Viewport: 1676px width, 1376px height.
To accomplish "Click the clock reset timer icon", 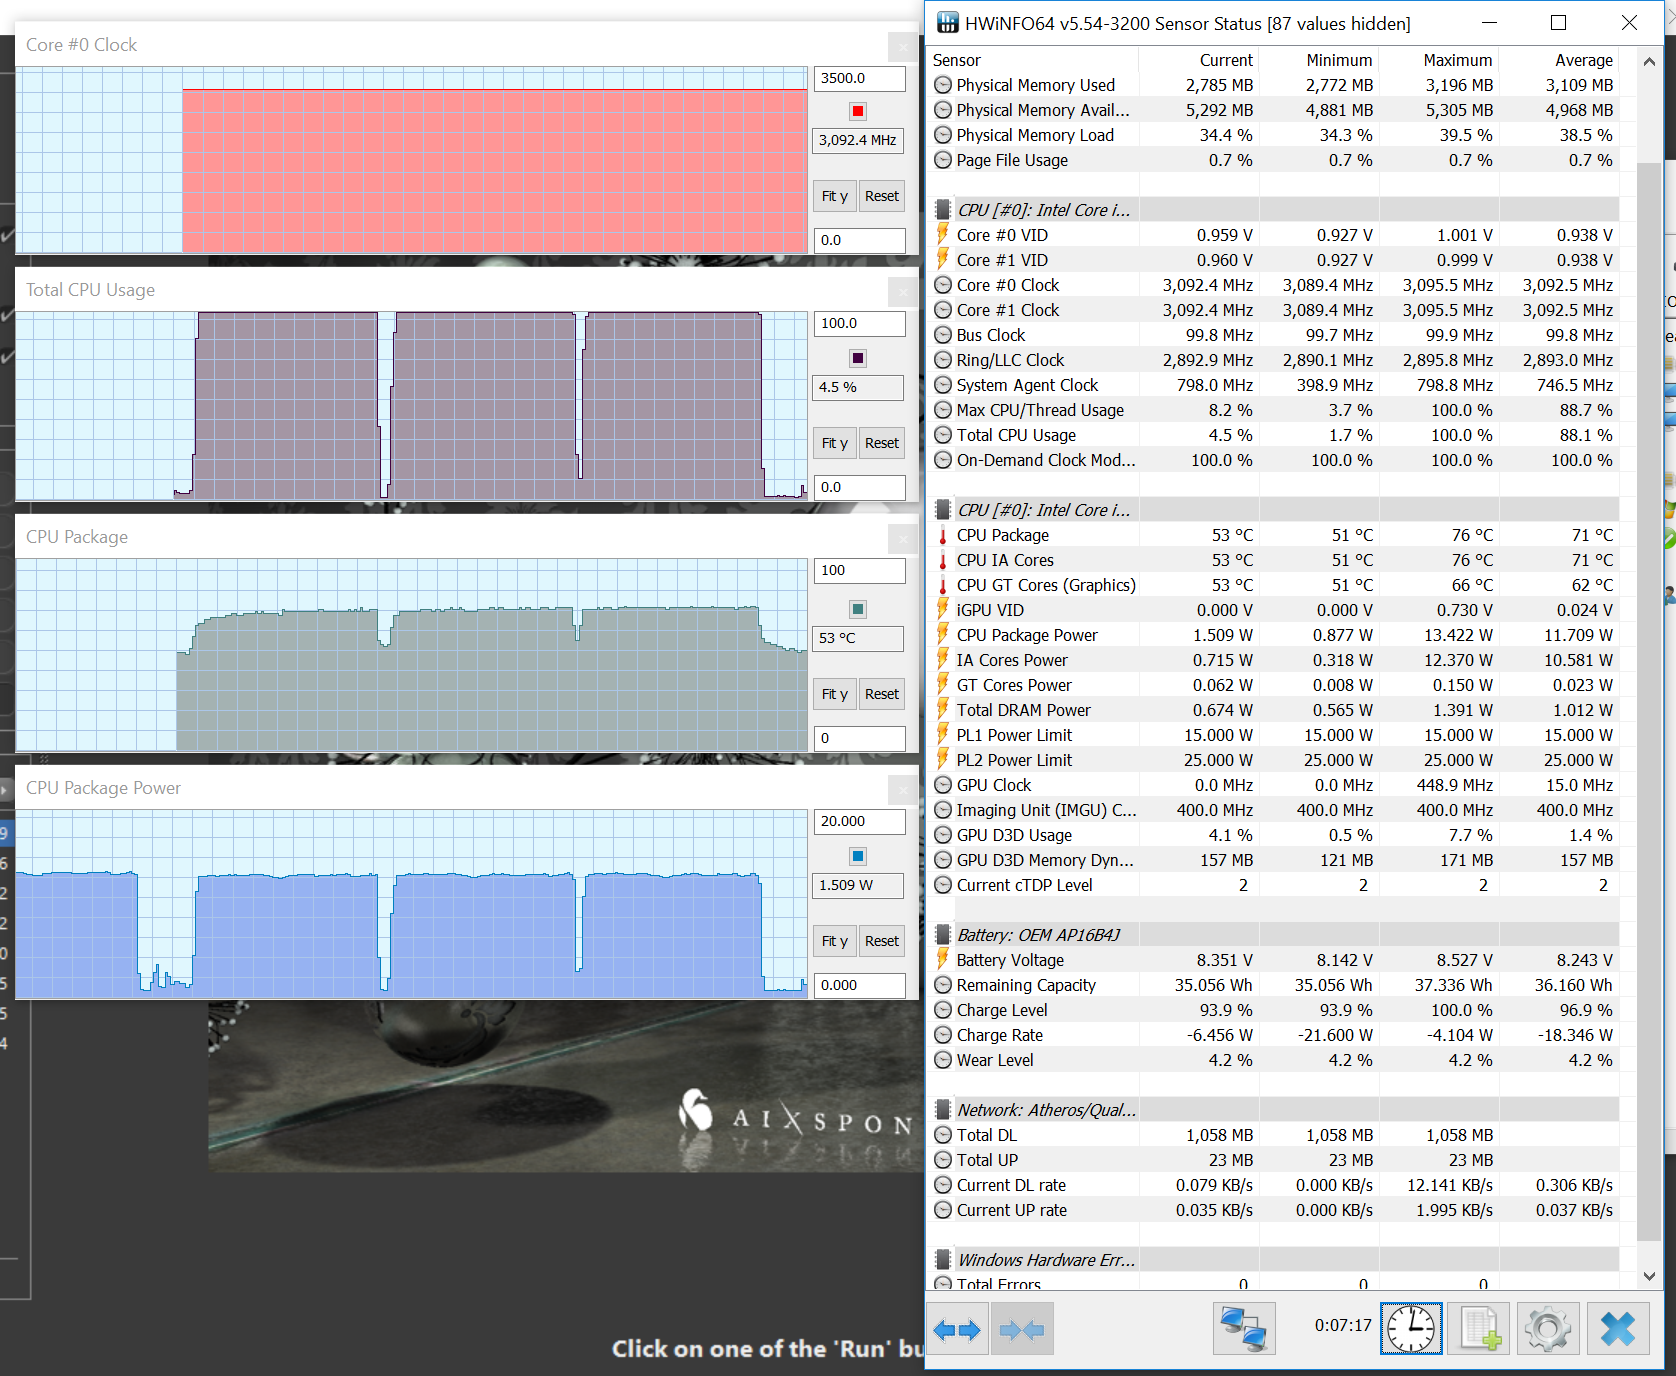I will pyautogui.click(x=1411, y=1329).
